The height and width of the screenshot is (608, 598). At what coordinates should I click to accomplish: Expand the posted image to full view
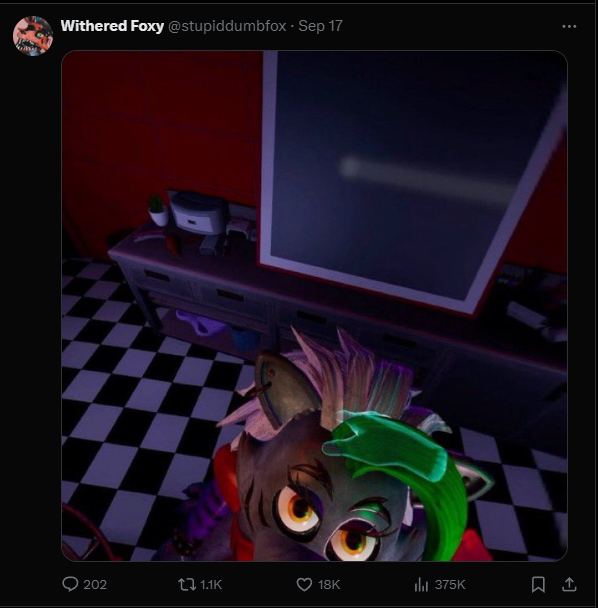pyautogui.click(x=315, y=306)
